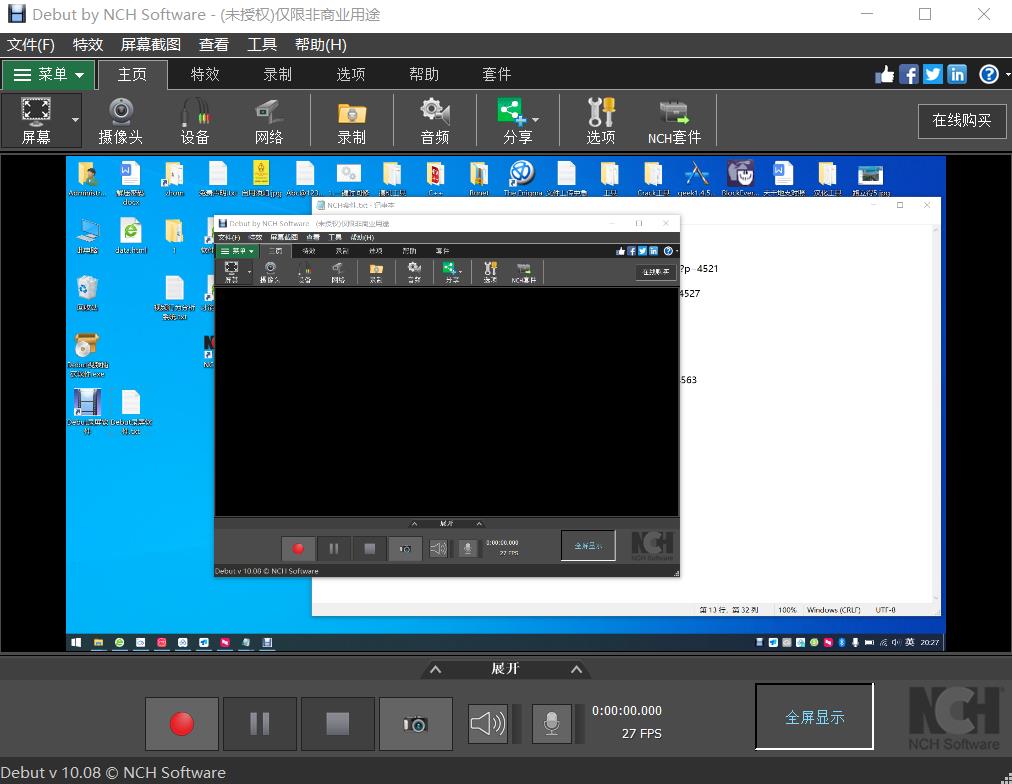Click the pause recording button
1012x784 pixels.
pos(259,723)
